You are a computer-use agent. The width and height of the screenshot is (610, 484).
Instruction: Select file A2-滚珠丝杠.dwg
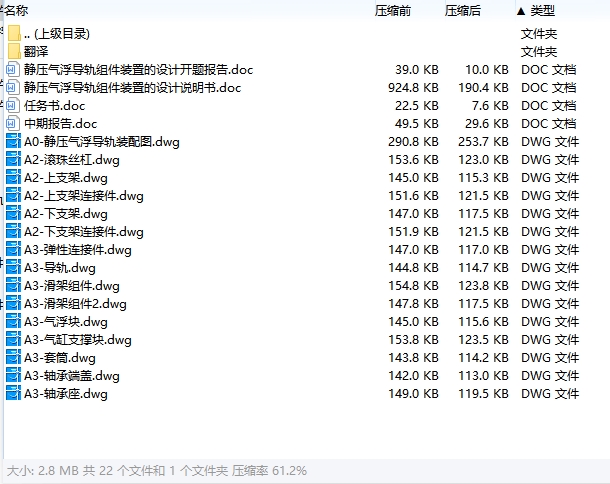[x=72, y=160]
